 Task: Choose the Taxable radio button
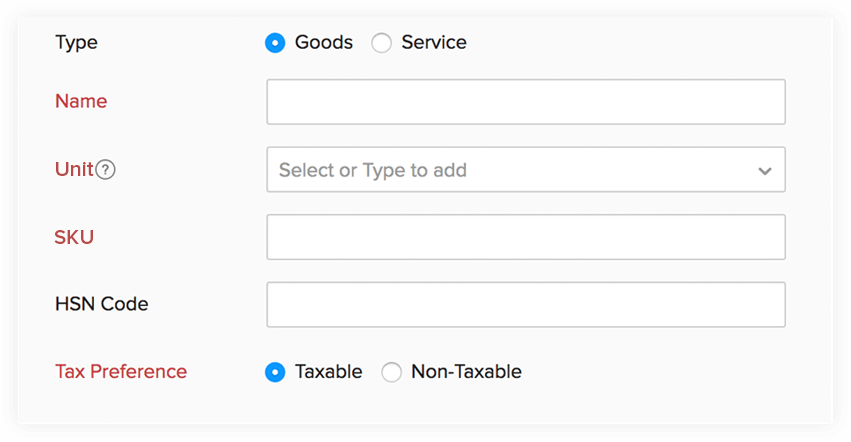275,372
